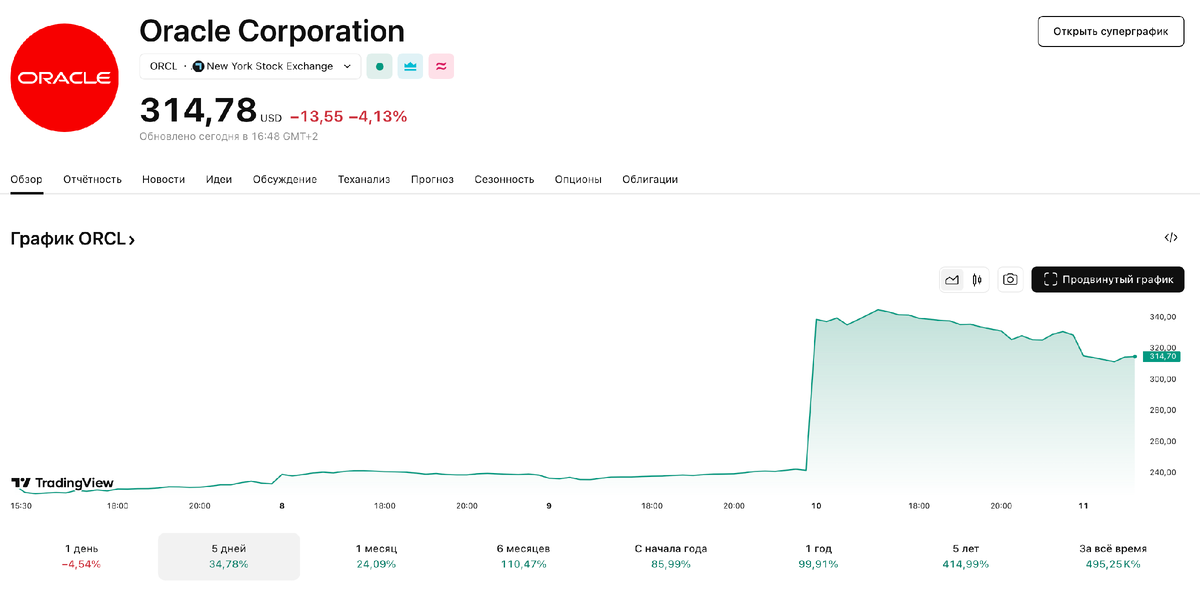Screen dimensions: 1200x590
Task: Select the С начала года range
Action: 670,556
